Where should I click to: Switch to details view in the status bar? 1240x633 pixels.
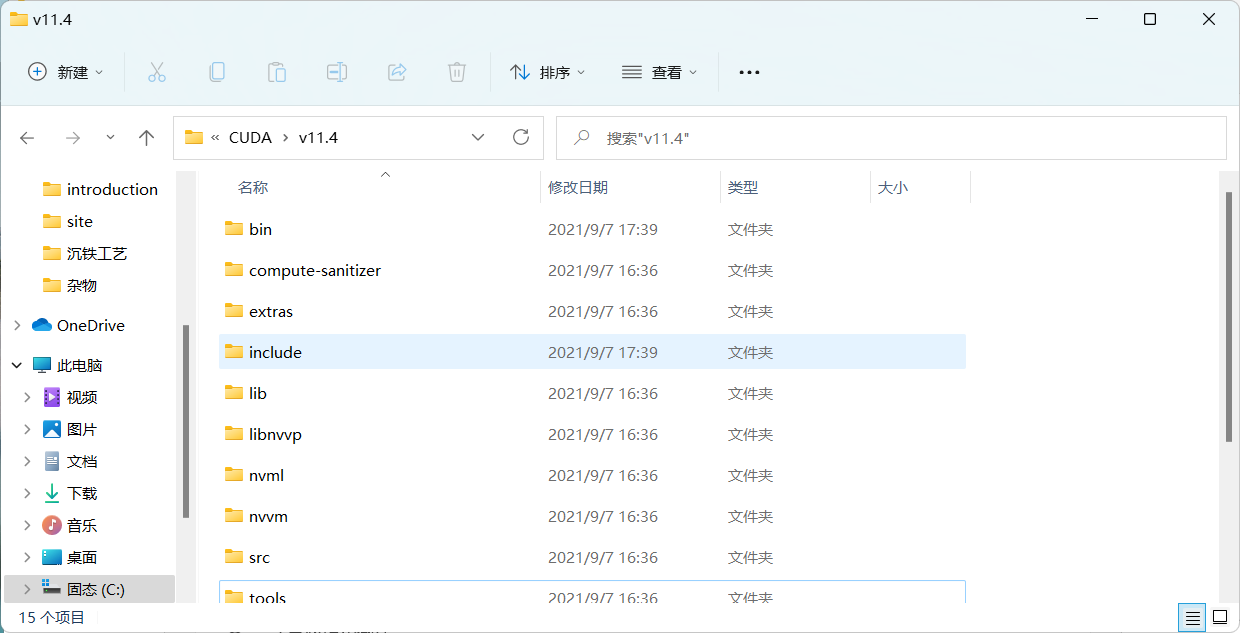[1192, 617]
